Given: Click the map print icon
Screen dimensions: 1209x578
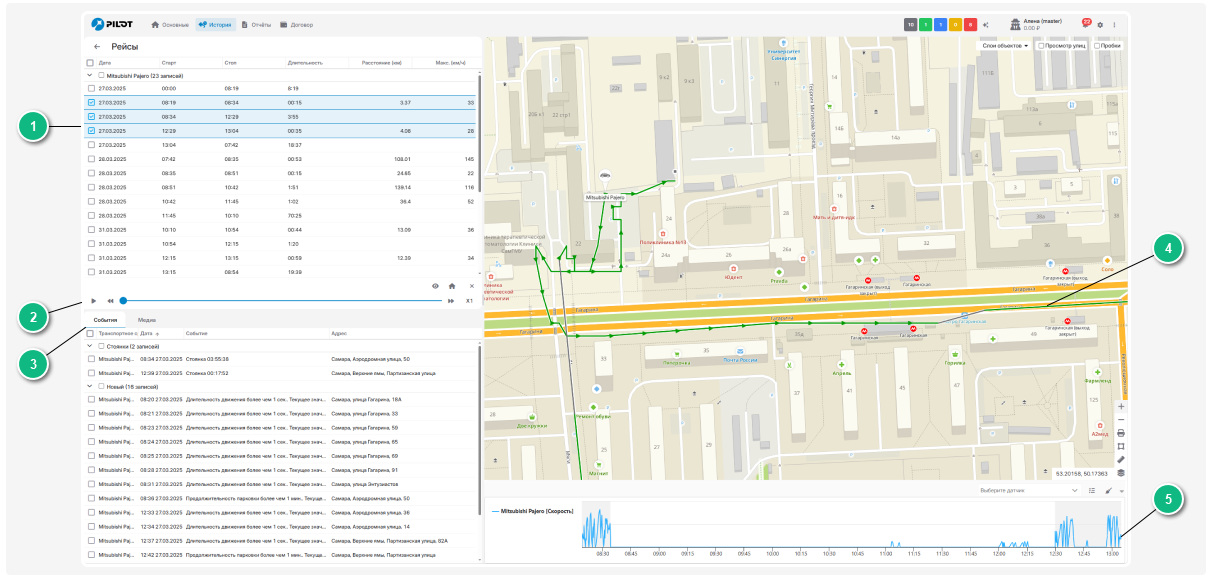Looking at the screenshot, I should tap(1121, 433).
